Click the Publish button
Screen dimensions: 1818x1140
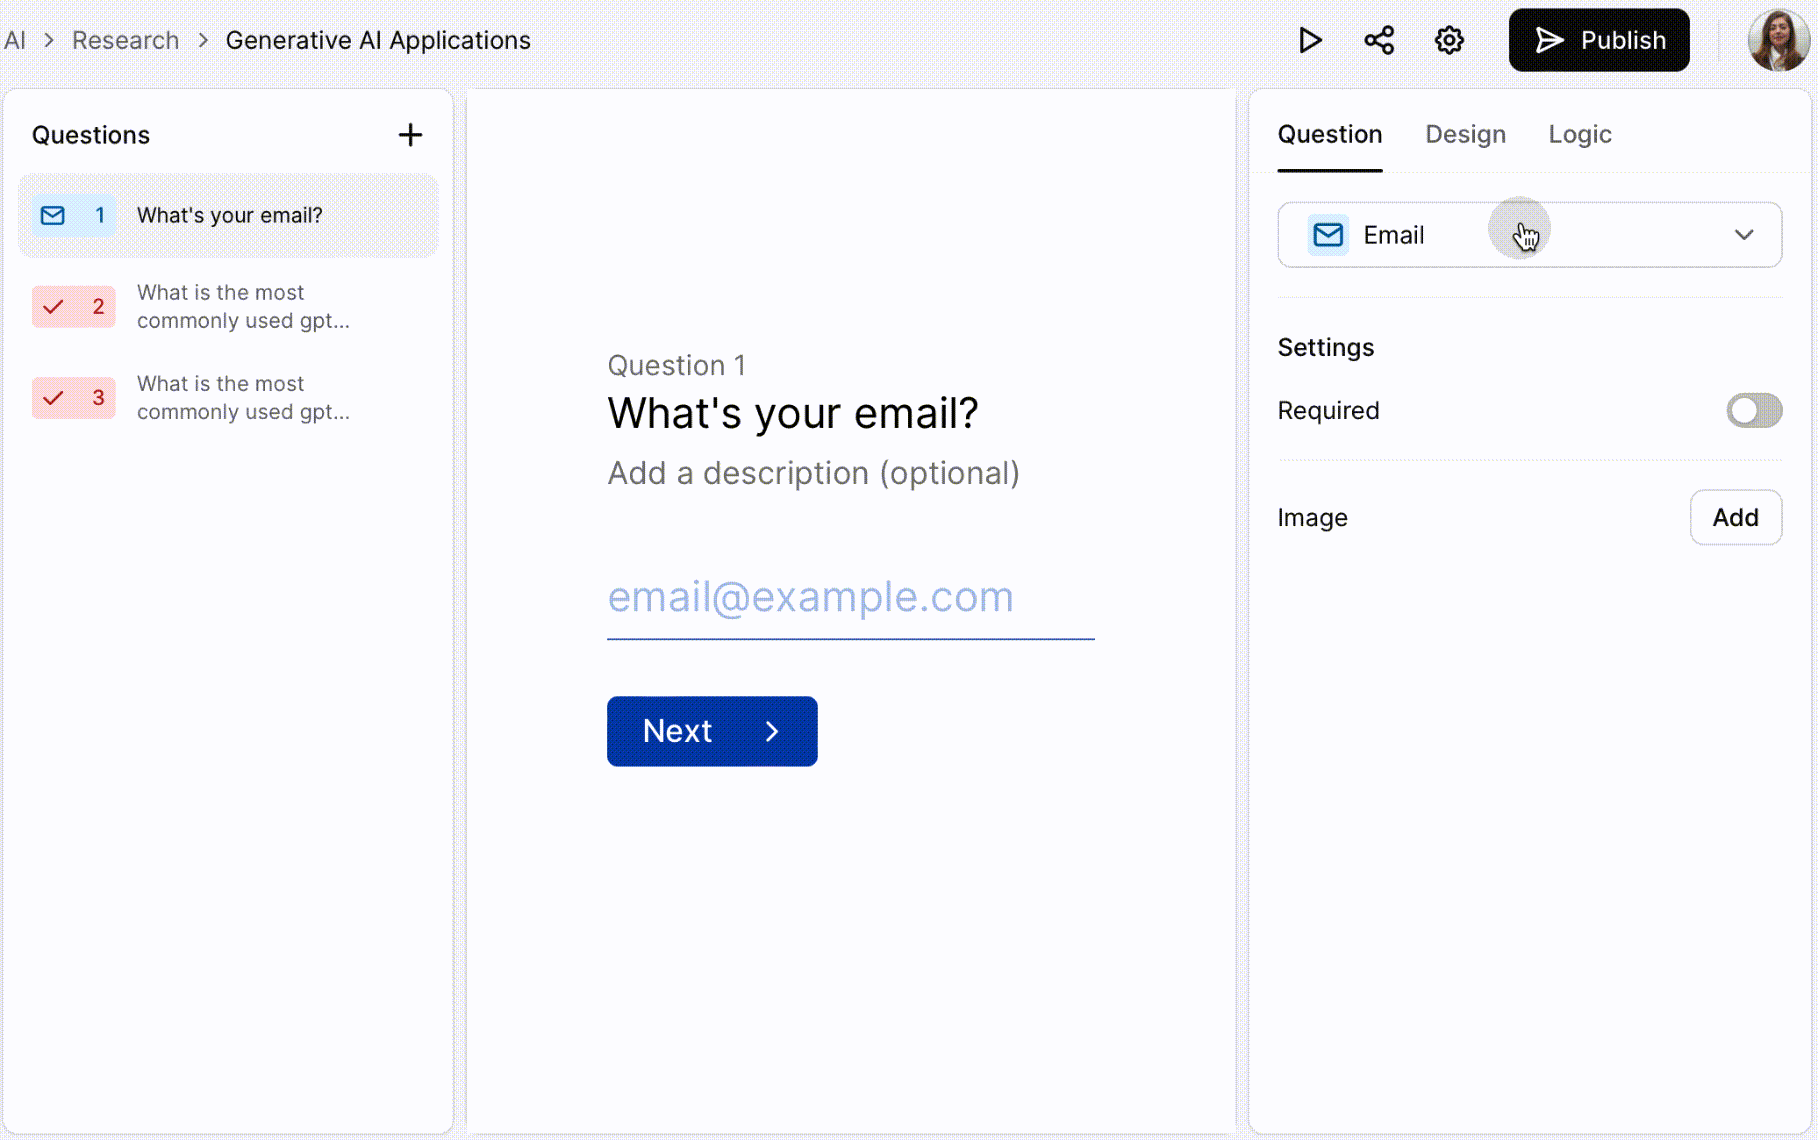[1598, 40]
